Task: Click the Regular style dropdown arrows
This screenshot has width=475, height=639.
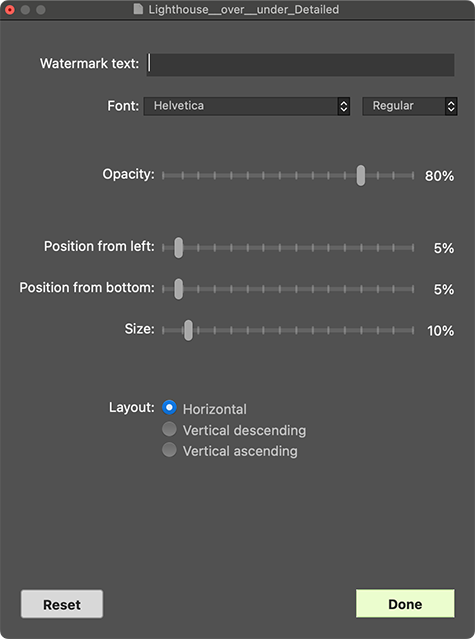Action: (451, 106)
